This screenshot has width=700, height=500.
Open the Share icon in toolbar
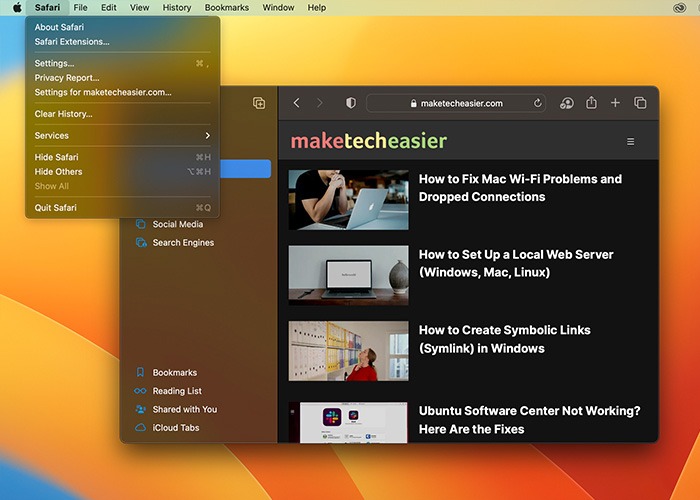coord(591,103)
